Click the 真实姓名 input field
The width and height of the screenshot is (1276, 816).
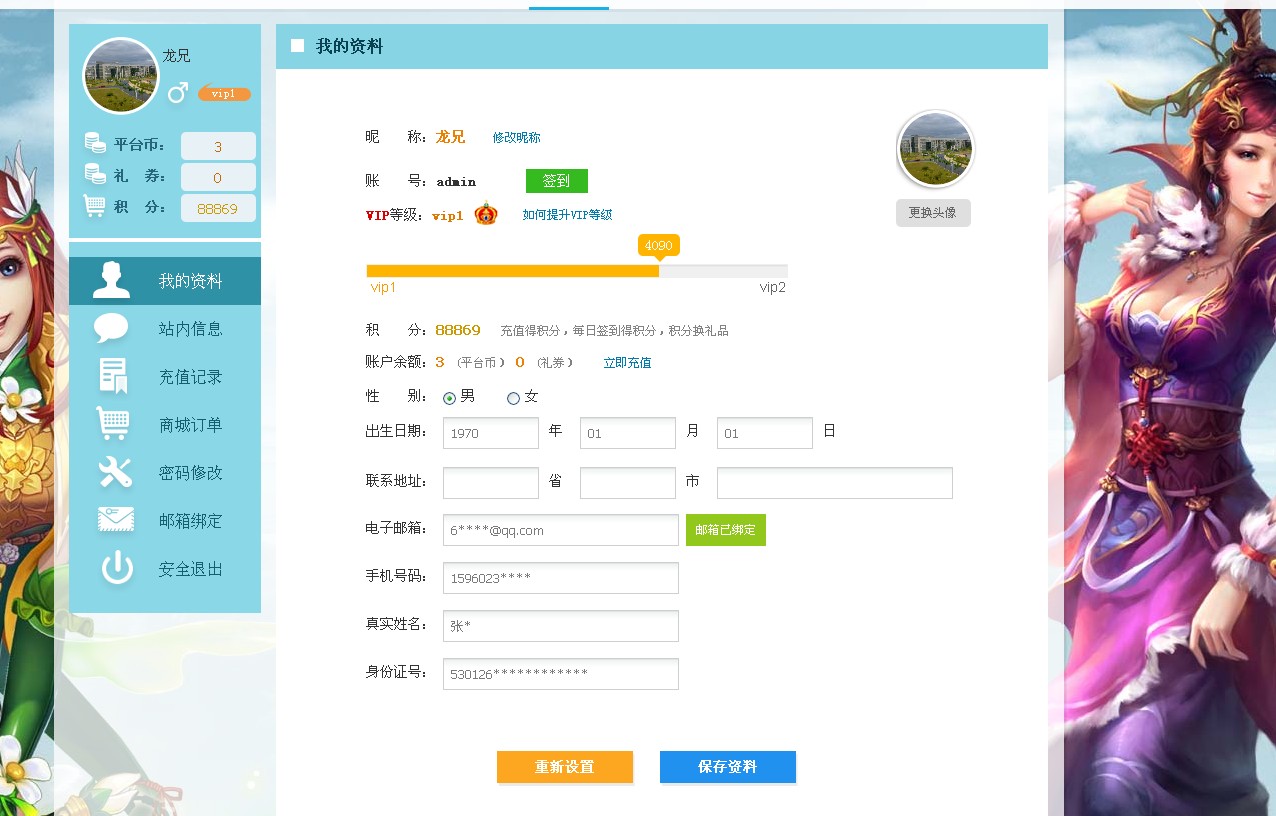tap(561, 626)
